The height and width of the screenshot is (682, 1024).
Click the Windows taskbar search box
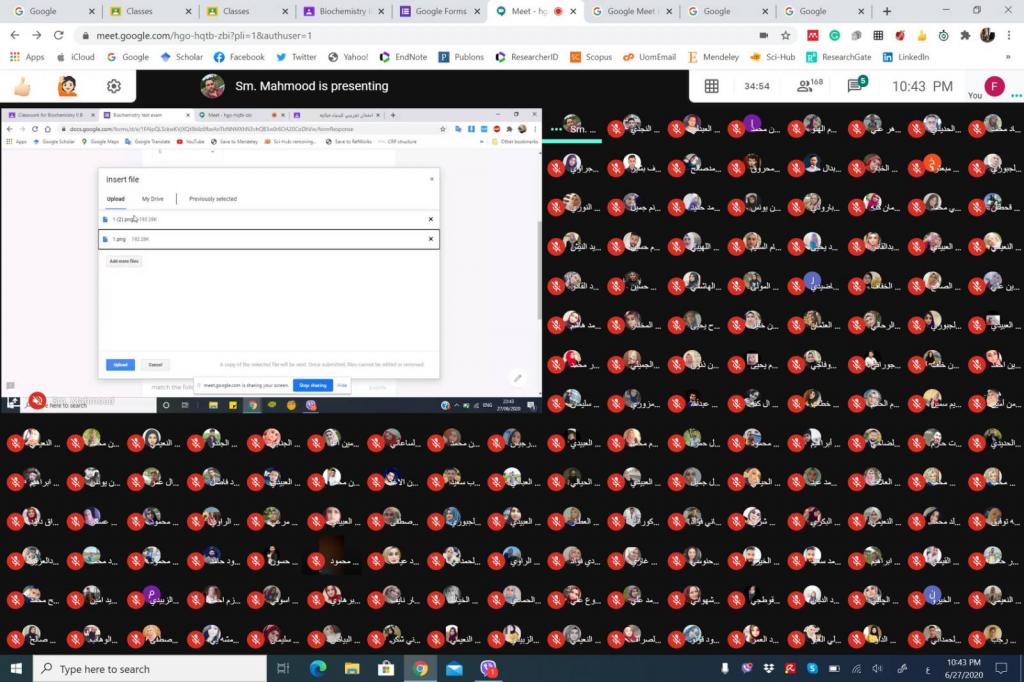[x=150, y=669]
